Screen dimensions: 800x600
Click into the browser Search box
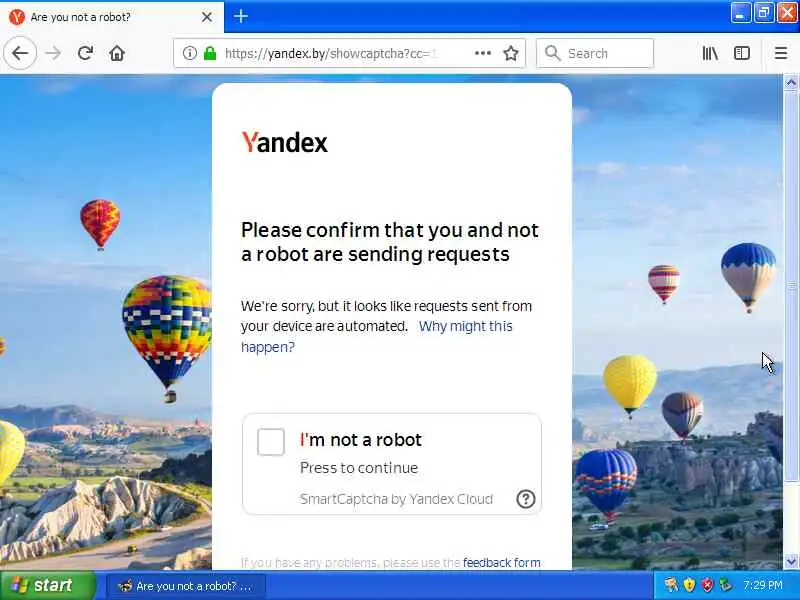tap(595, 53)
